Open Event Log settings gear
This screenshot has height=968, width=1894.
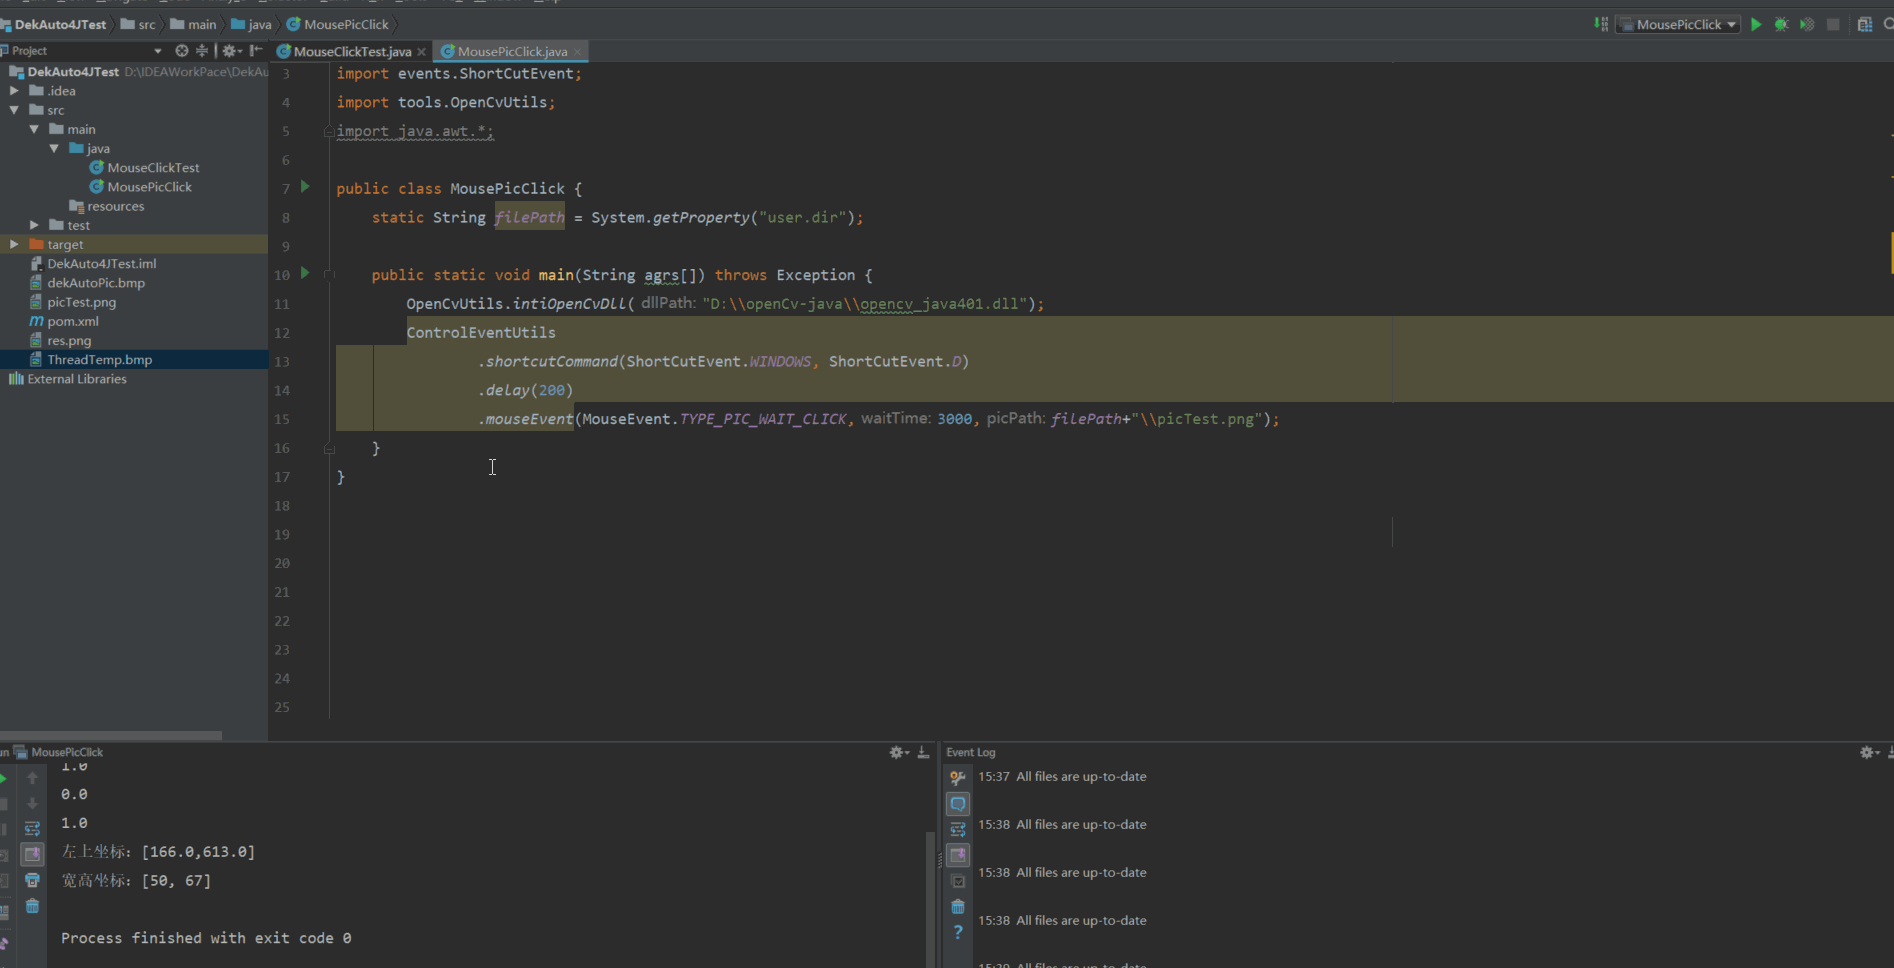click(1868, 752)
